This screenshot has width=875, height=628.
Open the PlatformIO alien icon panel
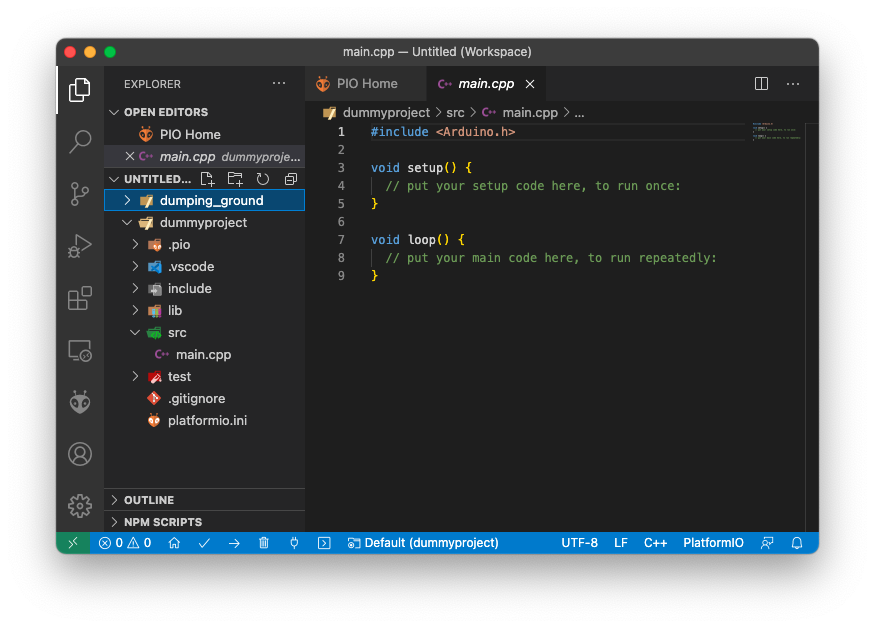click(80, 402)
